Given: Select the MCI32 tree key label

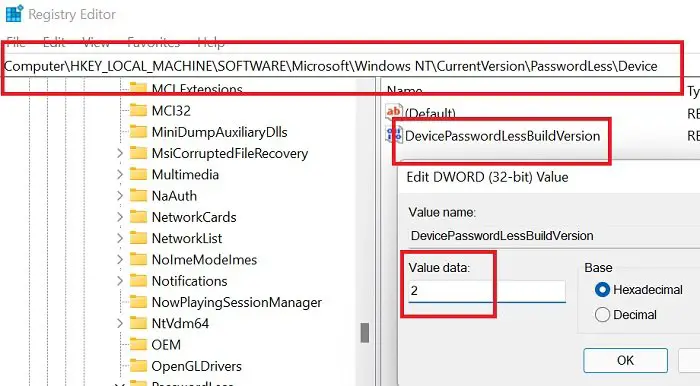Looking at the screenshot, I should pyautogui.click(x=171, y=110).
